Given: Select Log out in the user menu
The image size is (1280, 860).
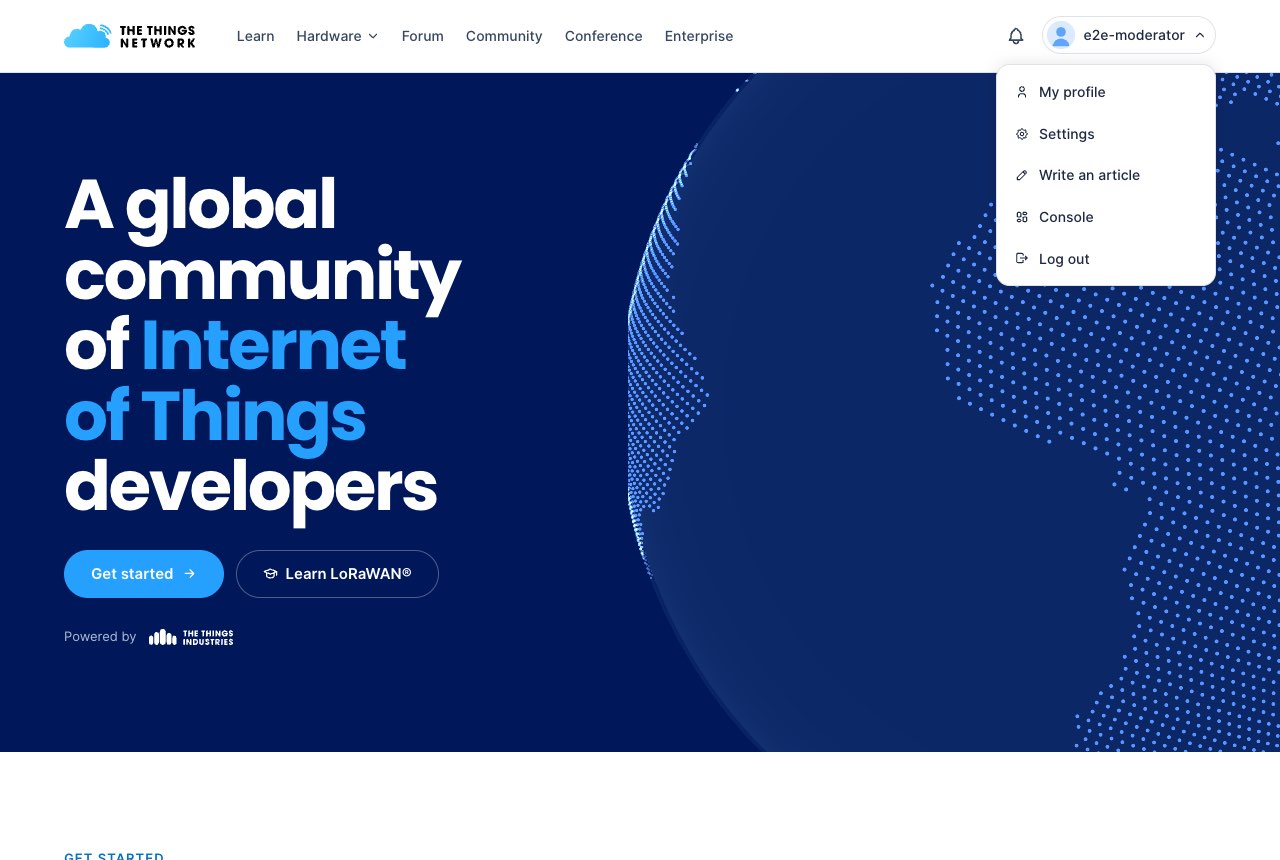Looking at the screenshot, I should (1106, 259).
